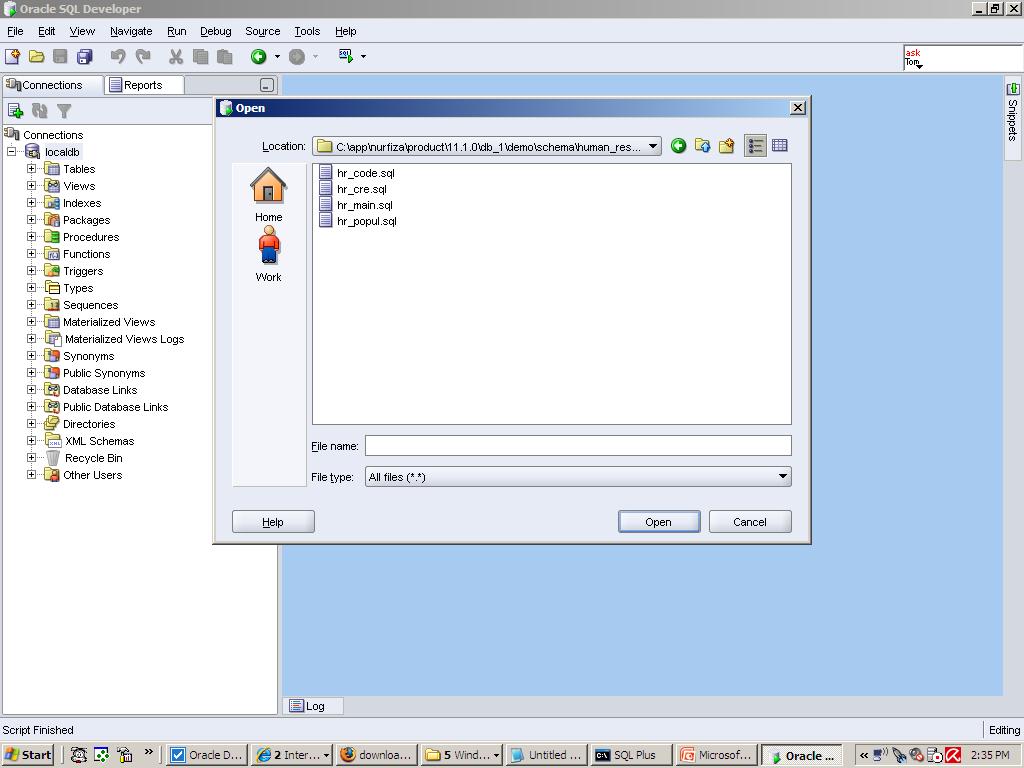
Task: Create a new folder in the dialog
Action: coord(728,145)
